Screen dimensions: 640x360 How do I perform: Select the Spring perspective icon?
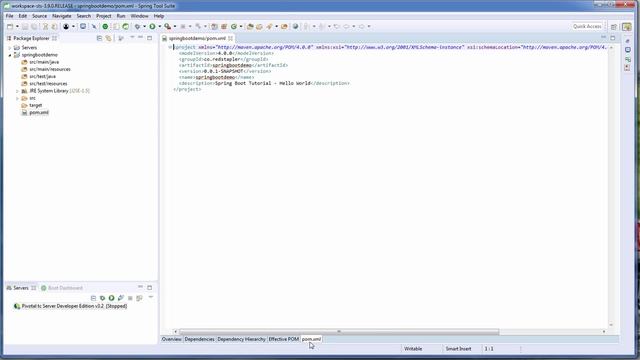[627, 27]
